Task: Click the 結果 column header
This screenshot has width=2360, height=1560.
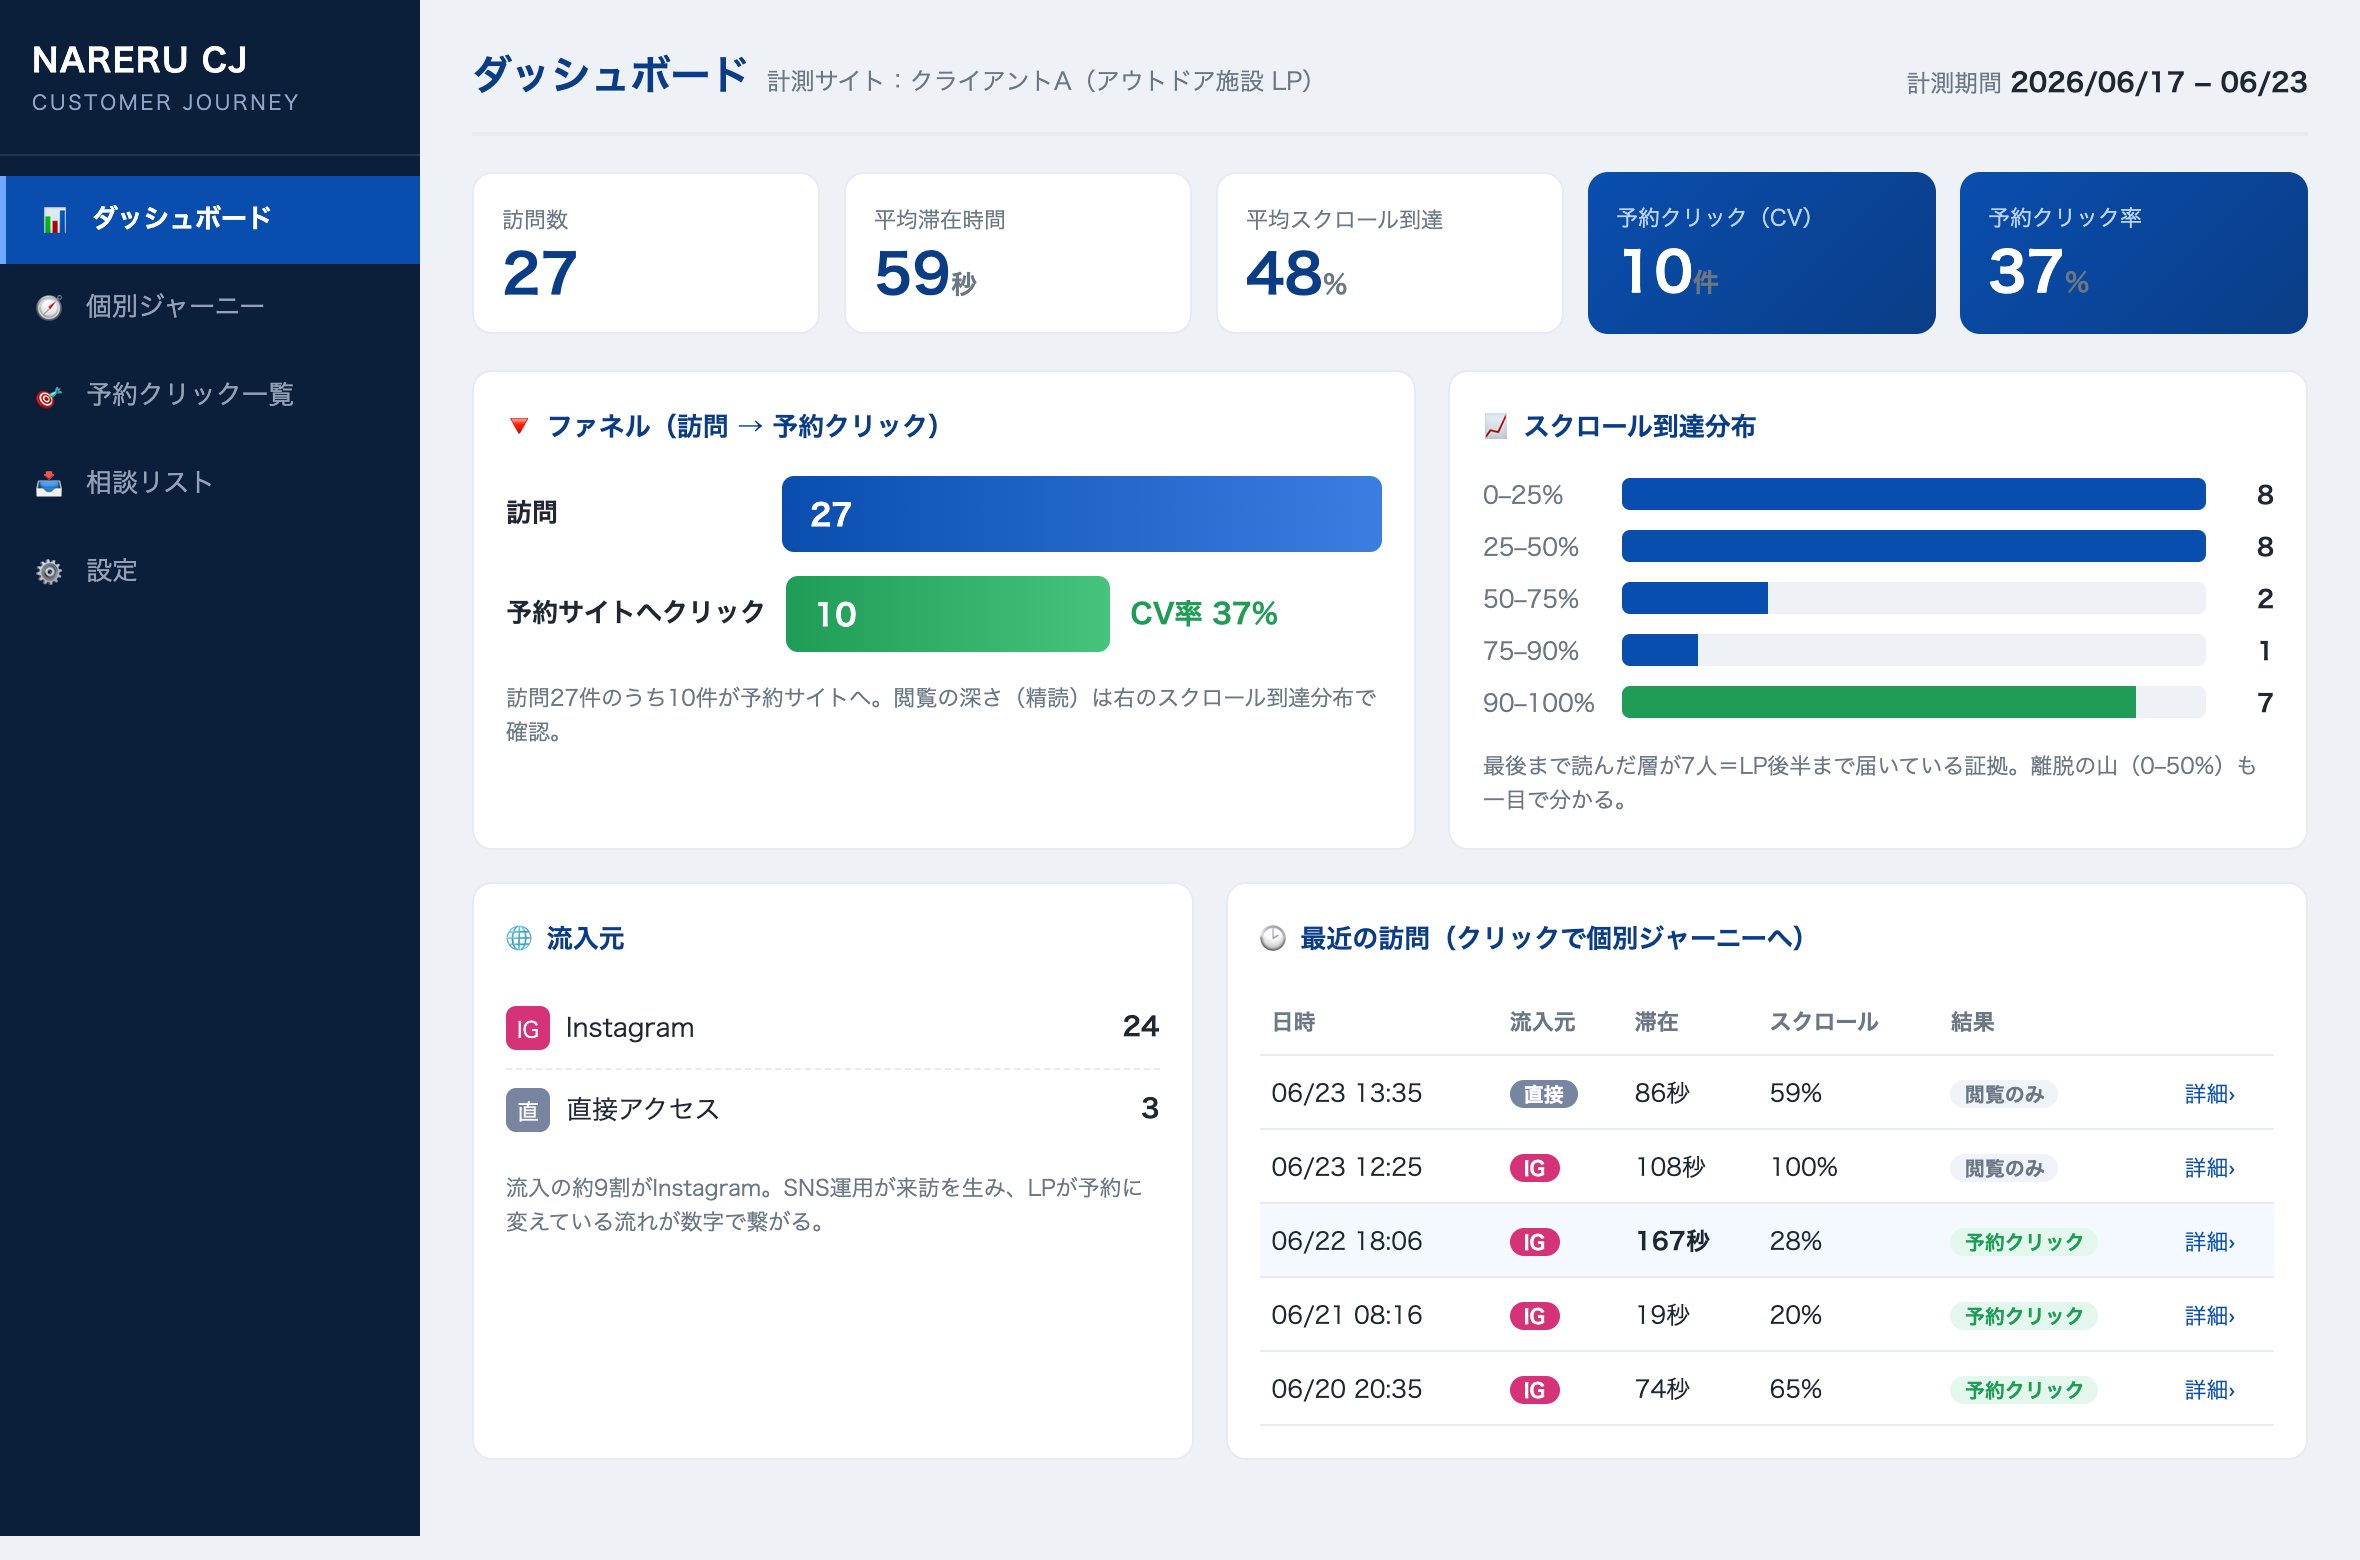Action: coord(1972,1022)
